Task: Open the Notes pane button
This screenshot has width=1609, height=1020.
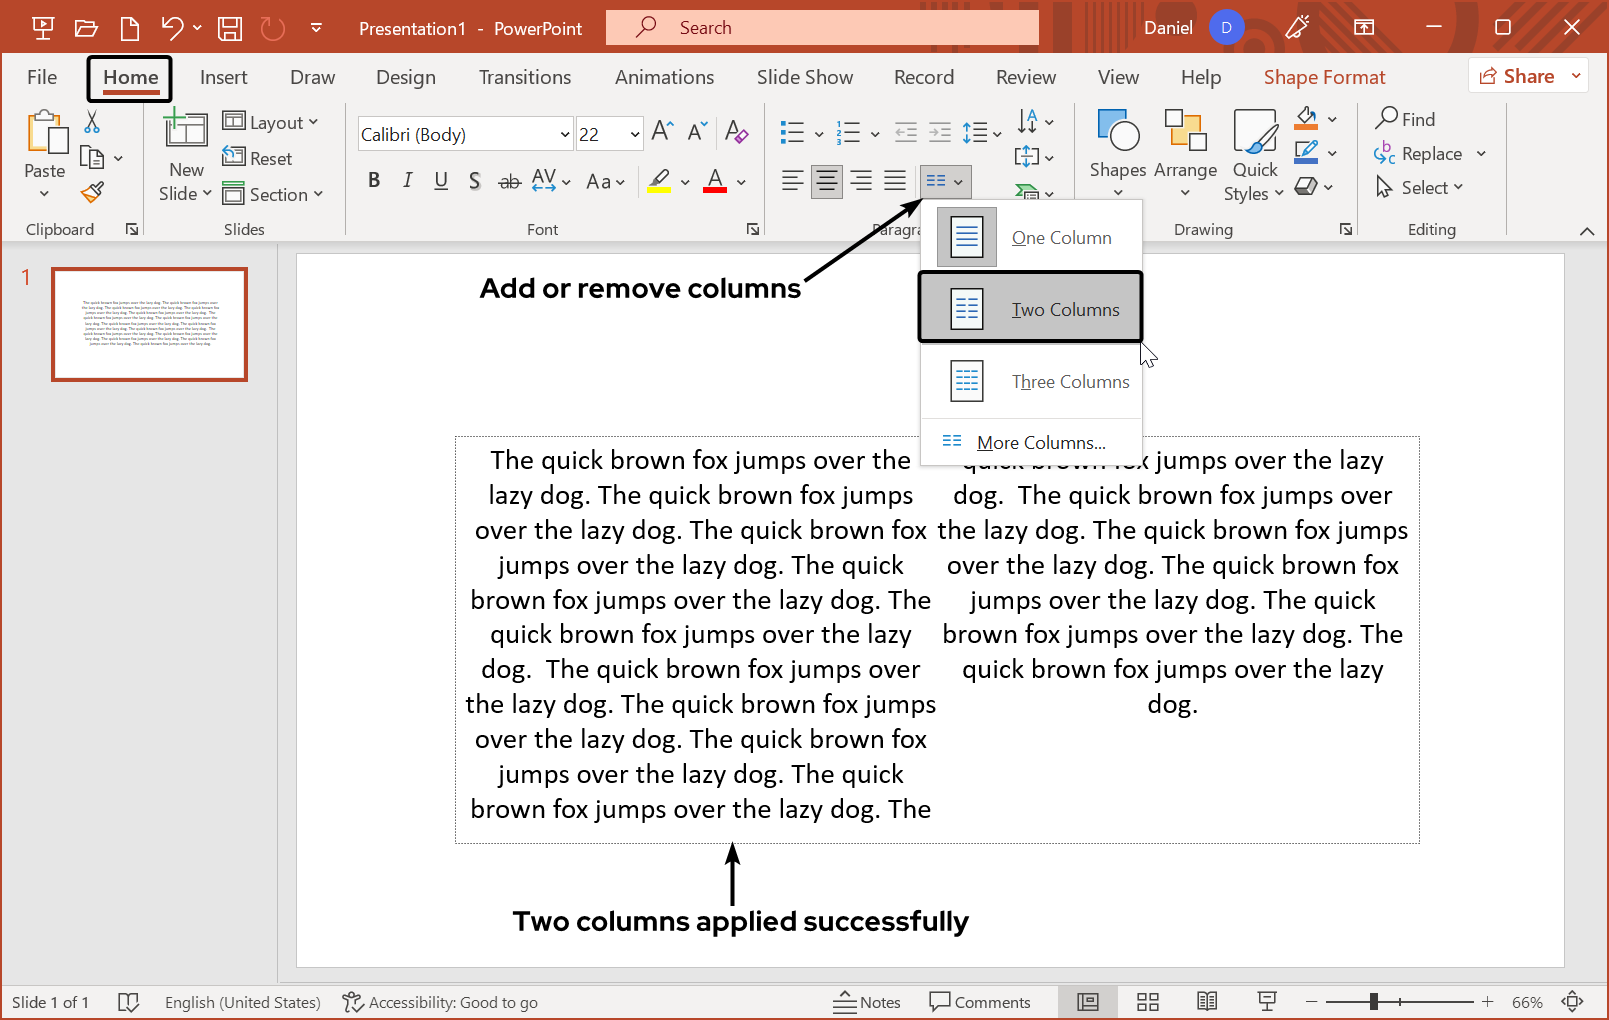Action: pos(867,1002)
